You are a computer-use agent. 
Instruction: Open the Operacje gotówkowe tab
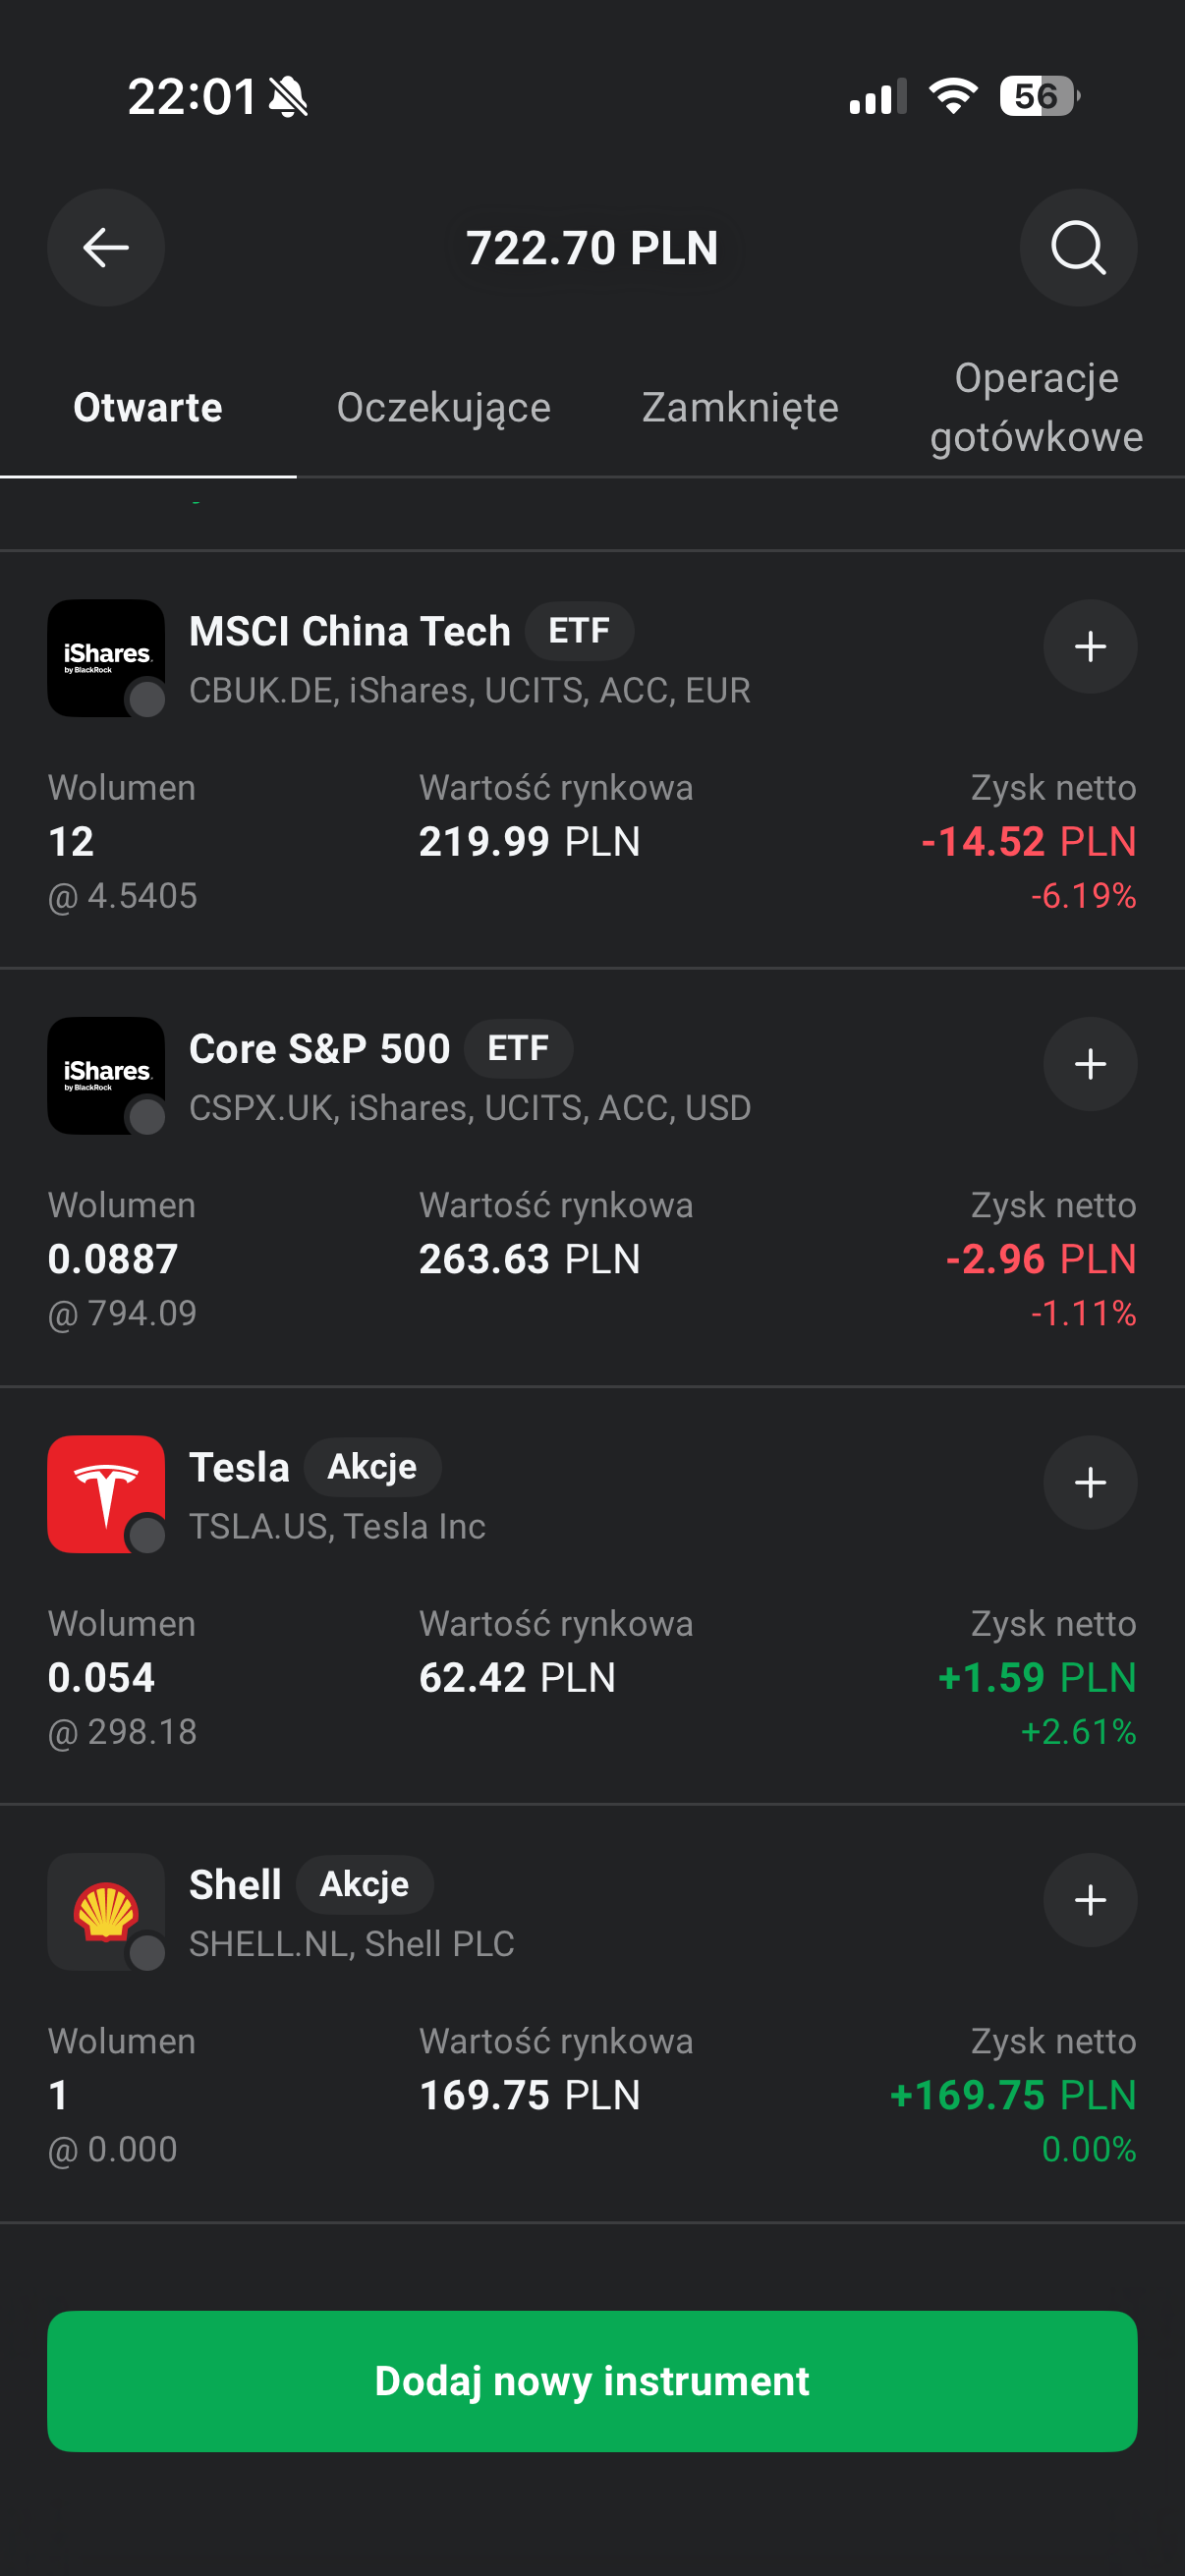[1036, 407]
